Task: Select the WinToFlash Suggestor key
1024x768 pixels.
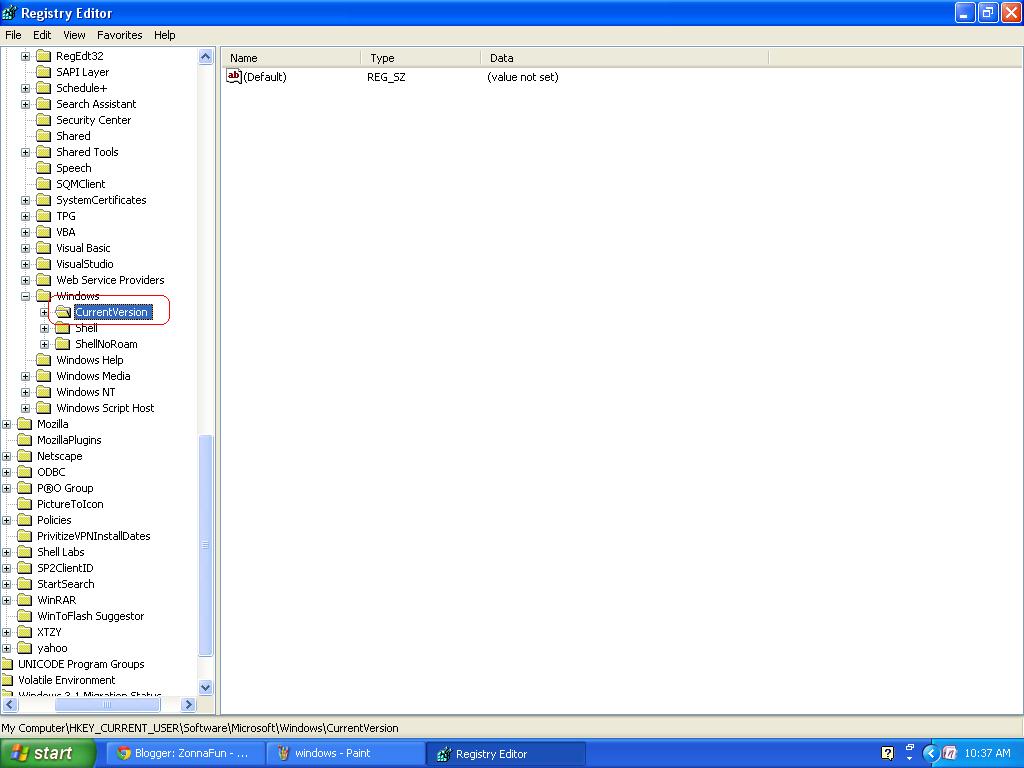Action: (91, 616)
